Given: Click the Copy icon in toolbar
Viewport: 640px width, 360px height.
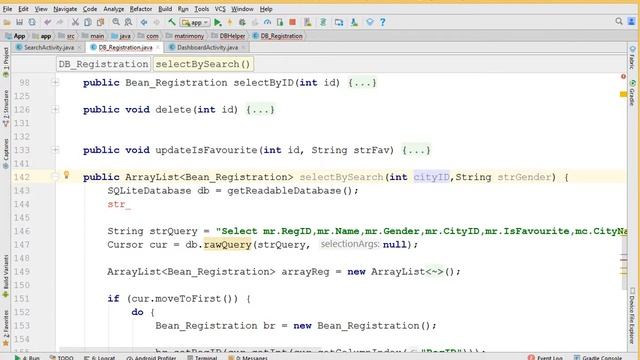Looking at the screenshot, I should [x=88, y=22].
